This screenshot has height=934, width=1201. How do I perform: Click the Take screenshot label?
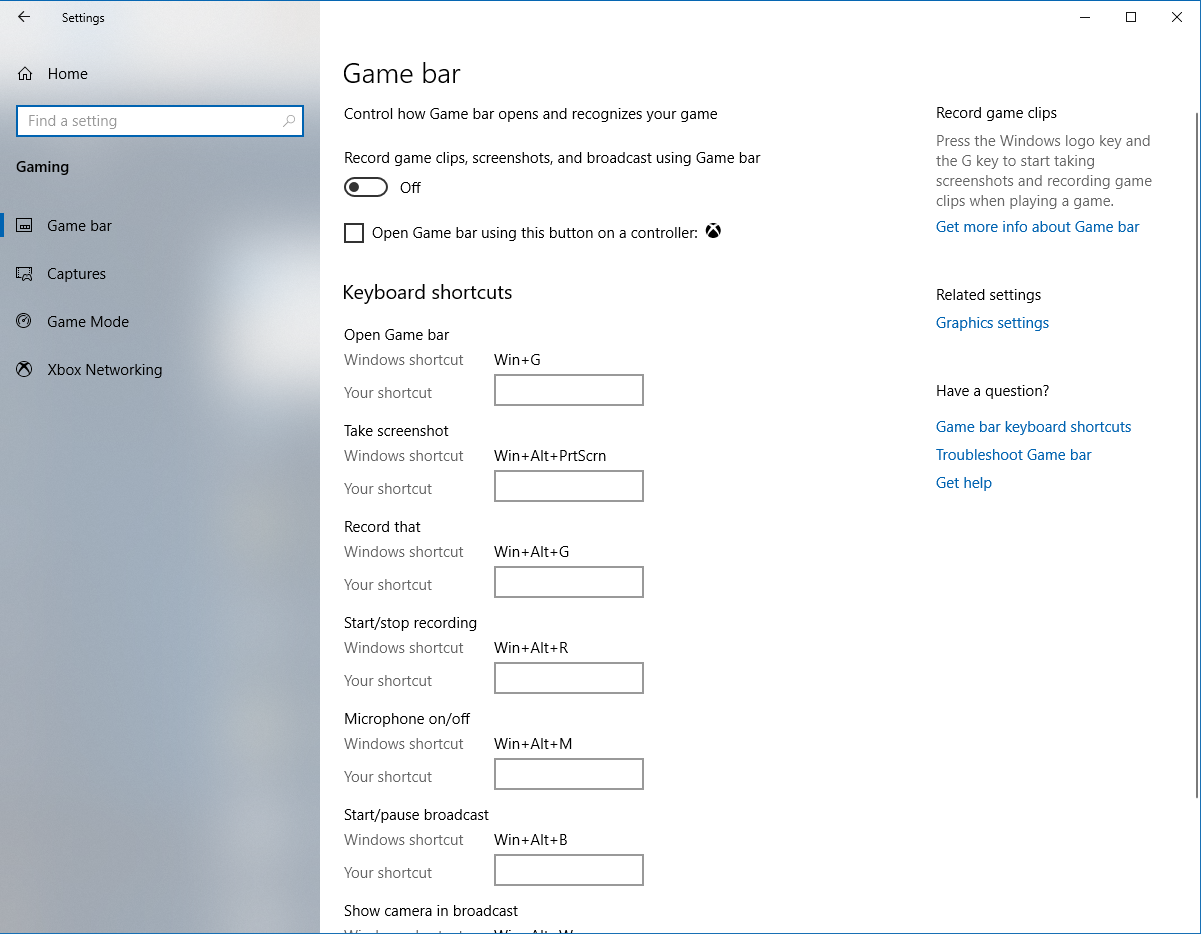(x=396, y=431)
